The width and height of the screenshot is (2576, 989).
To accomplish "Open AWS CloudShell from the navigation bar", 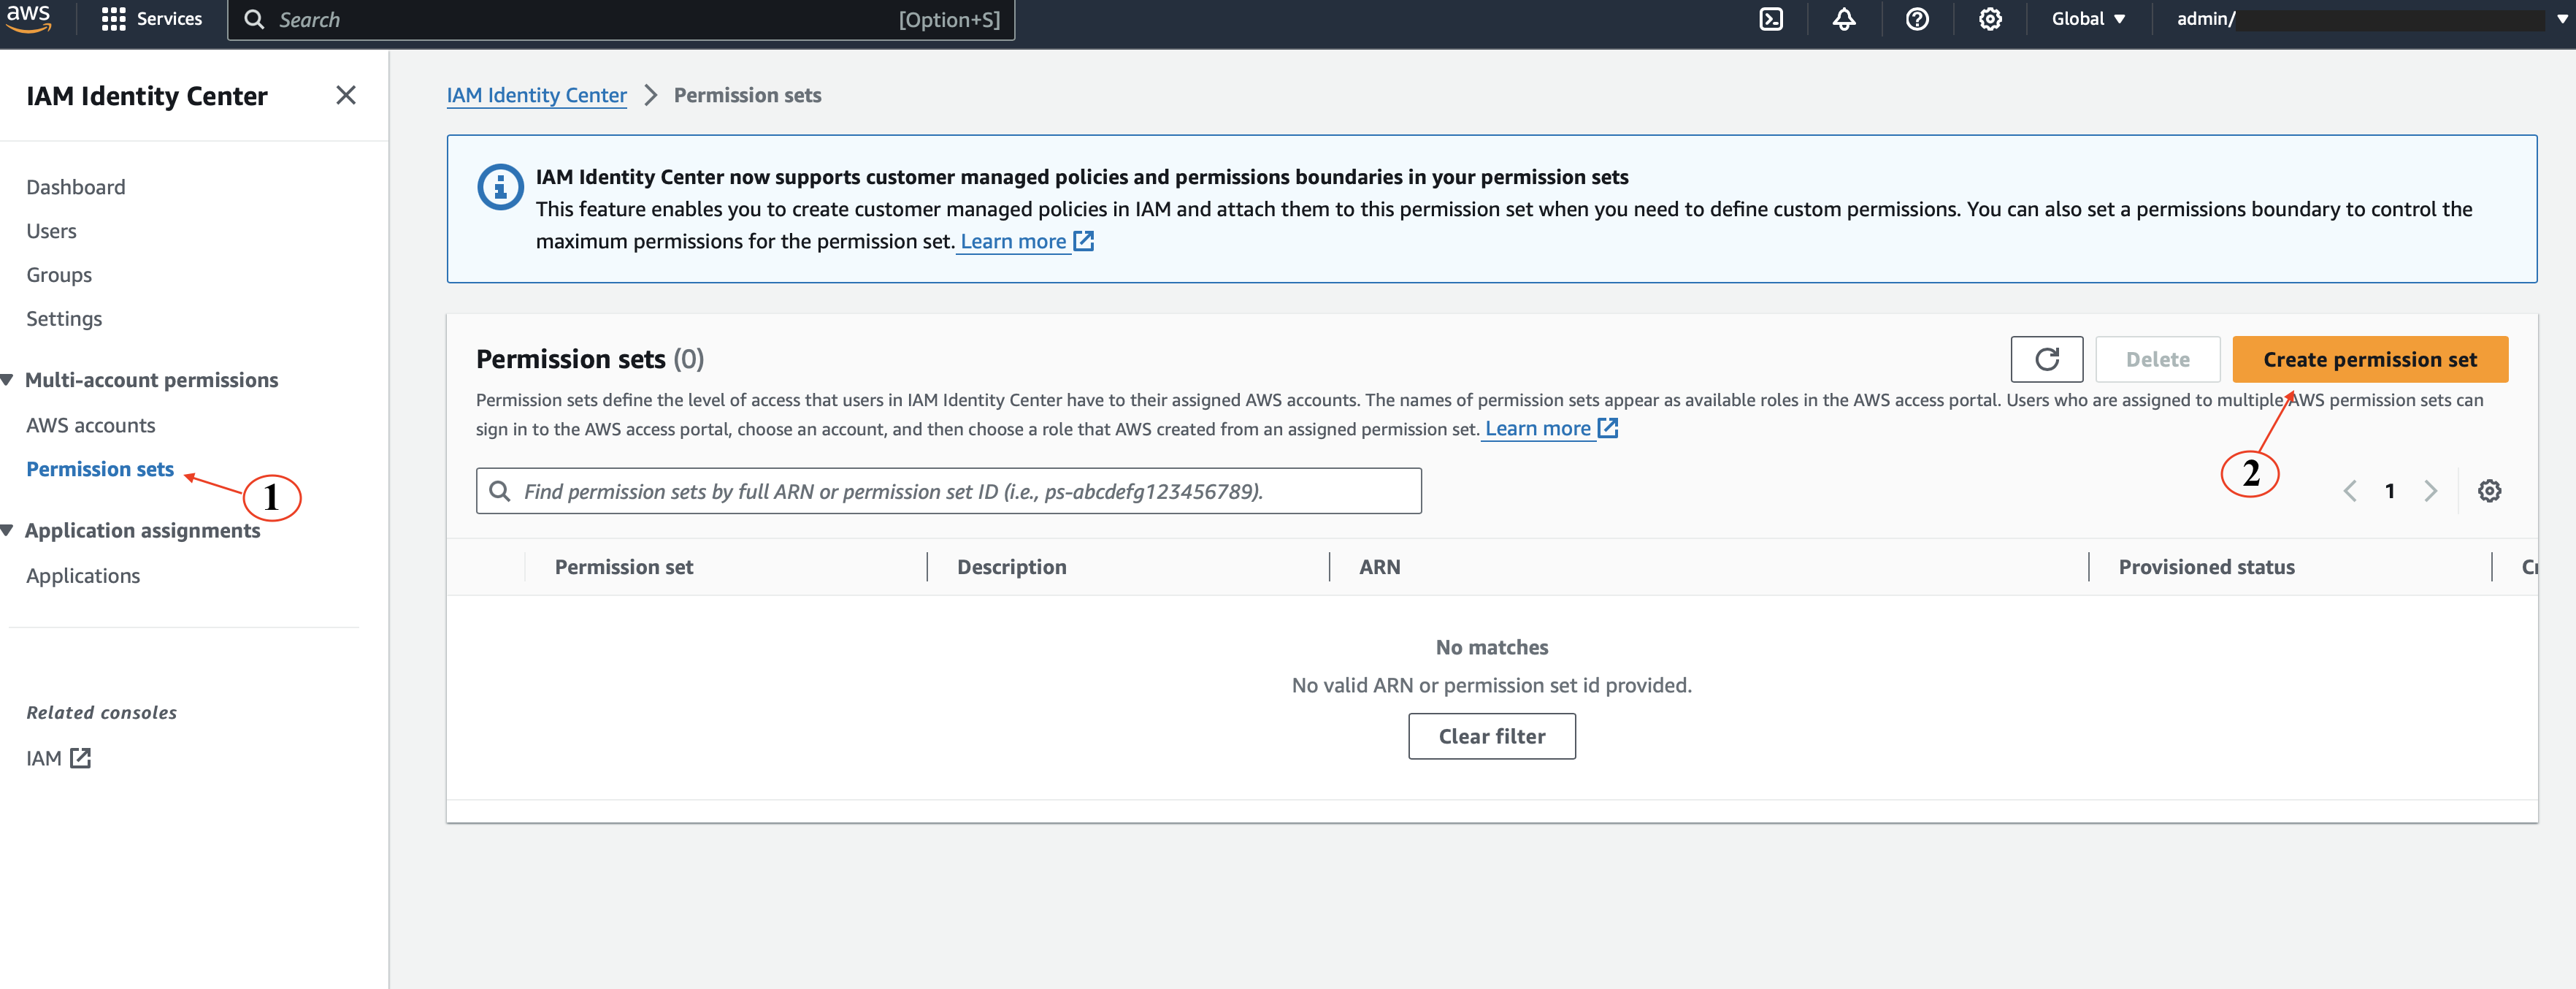I will pyautogui.click(x=1771, y=19).
